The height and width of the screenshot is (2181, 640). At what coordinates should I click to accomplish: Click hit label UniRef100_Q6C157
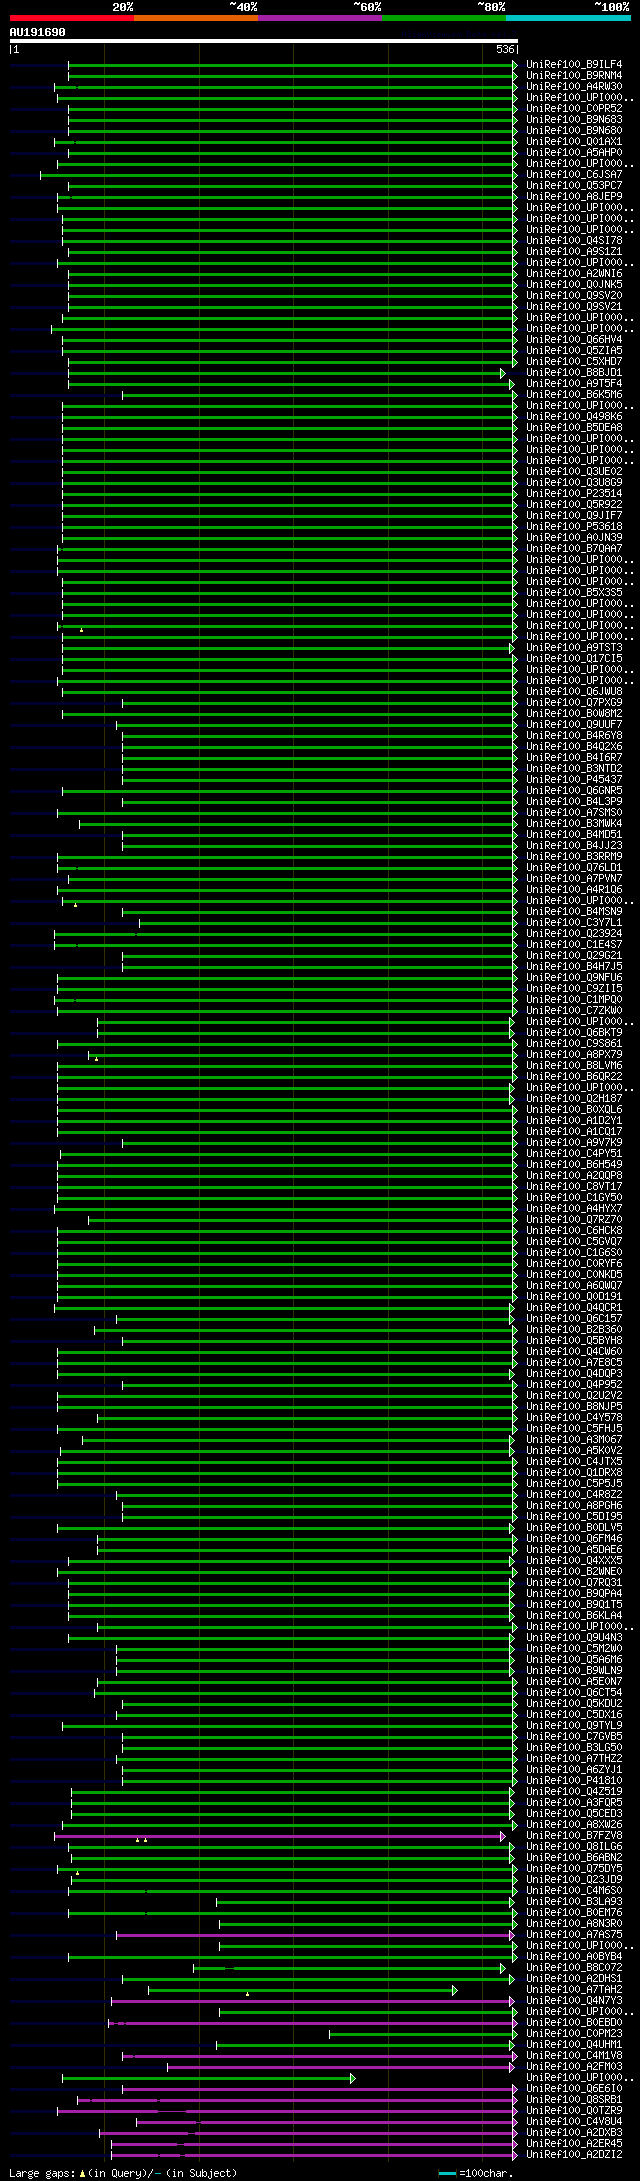[x=574, y=1318]
